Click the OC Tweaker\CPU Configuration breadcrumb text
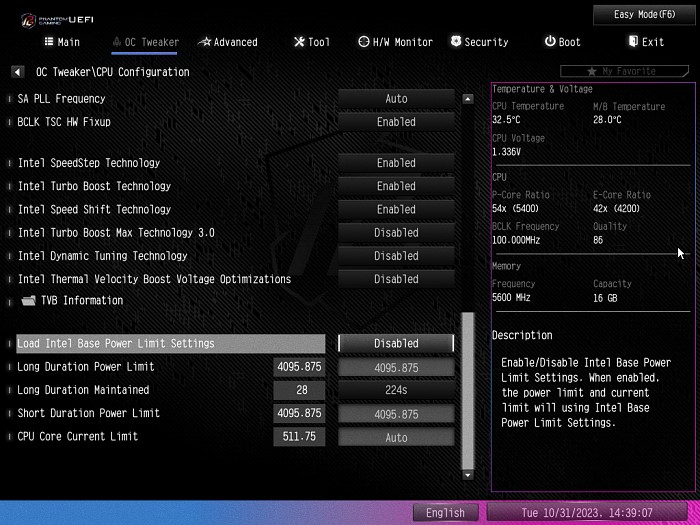 (112, 72)
